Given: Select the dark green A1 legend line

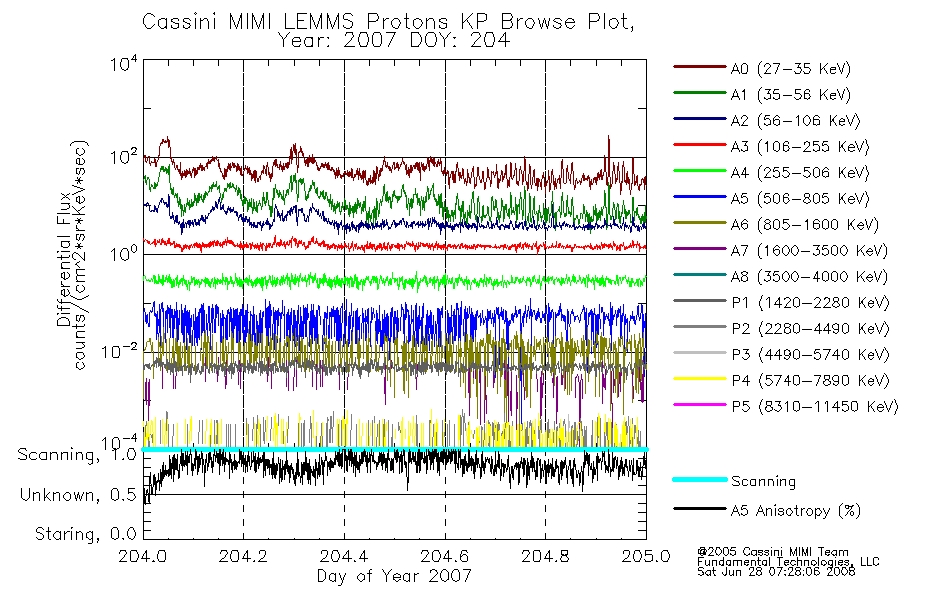Looking at the screenshot, I should click(700, 93).
